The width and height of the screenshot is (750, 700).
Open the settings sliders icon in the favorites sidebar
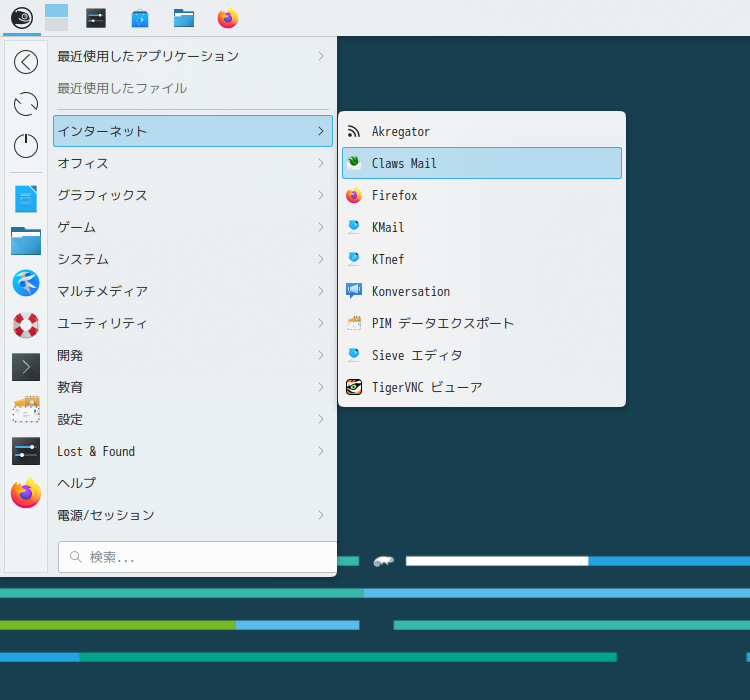coord(26,451)
